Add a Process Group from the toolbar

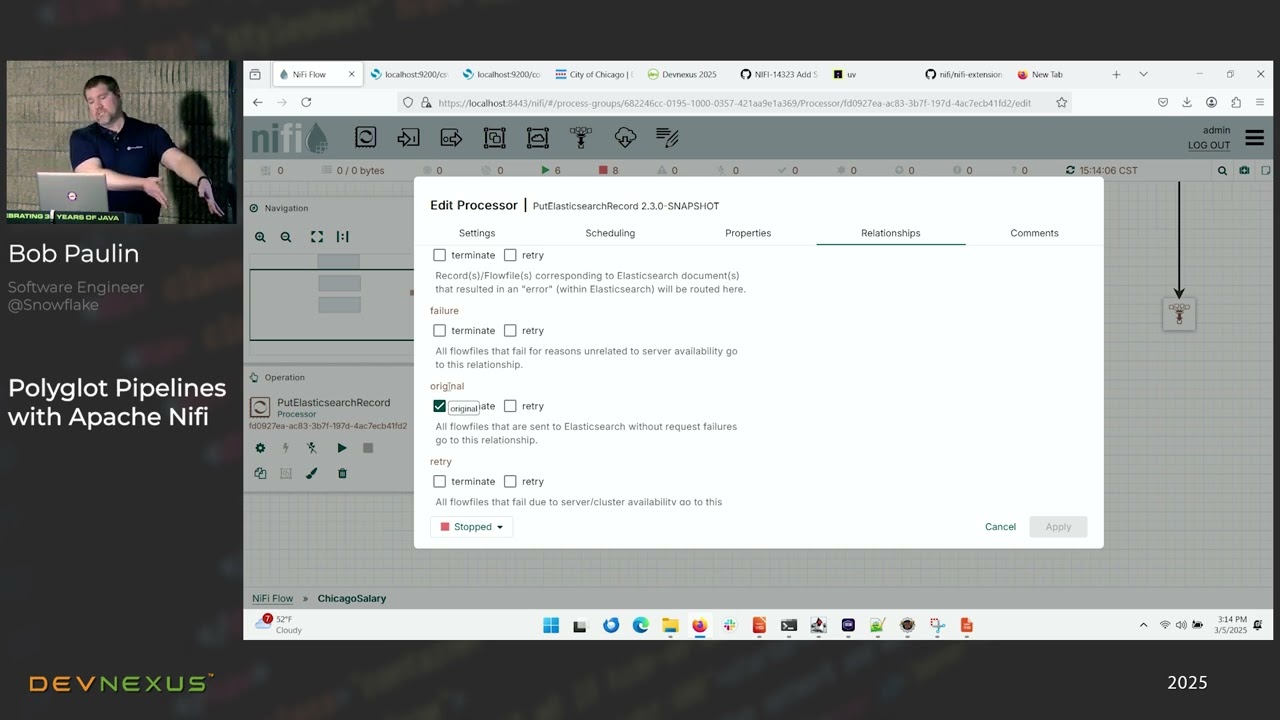click(x=494, y=138)
